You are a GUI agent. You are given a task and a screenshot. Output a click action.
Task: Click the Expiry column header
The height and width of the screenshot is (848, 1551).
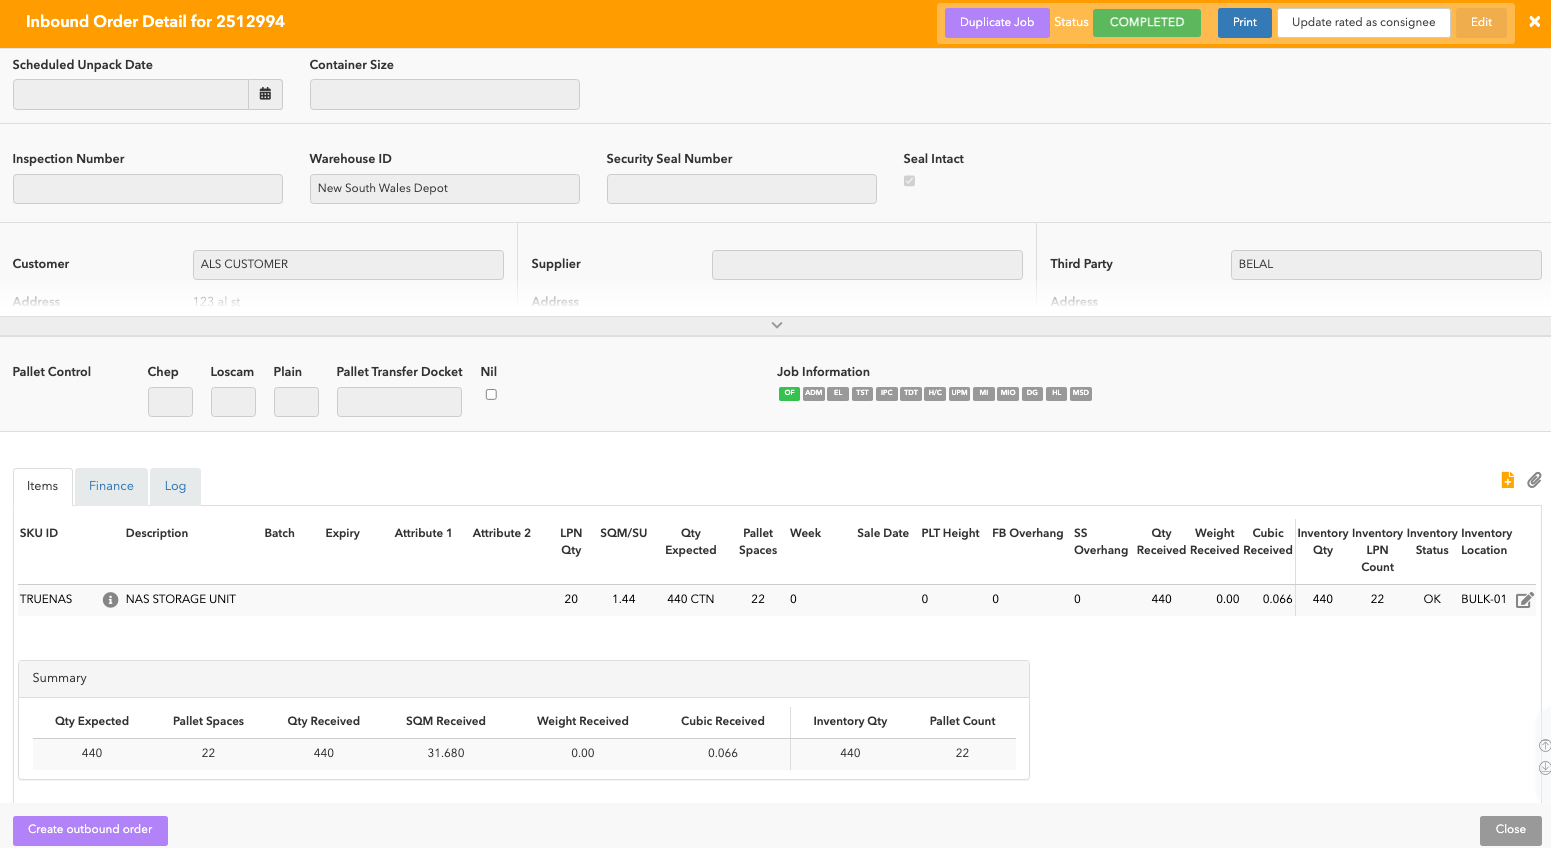[x=342, y=534]
